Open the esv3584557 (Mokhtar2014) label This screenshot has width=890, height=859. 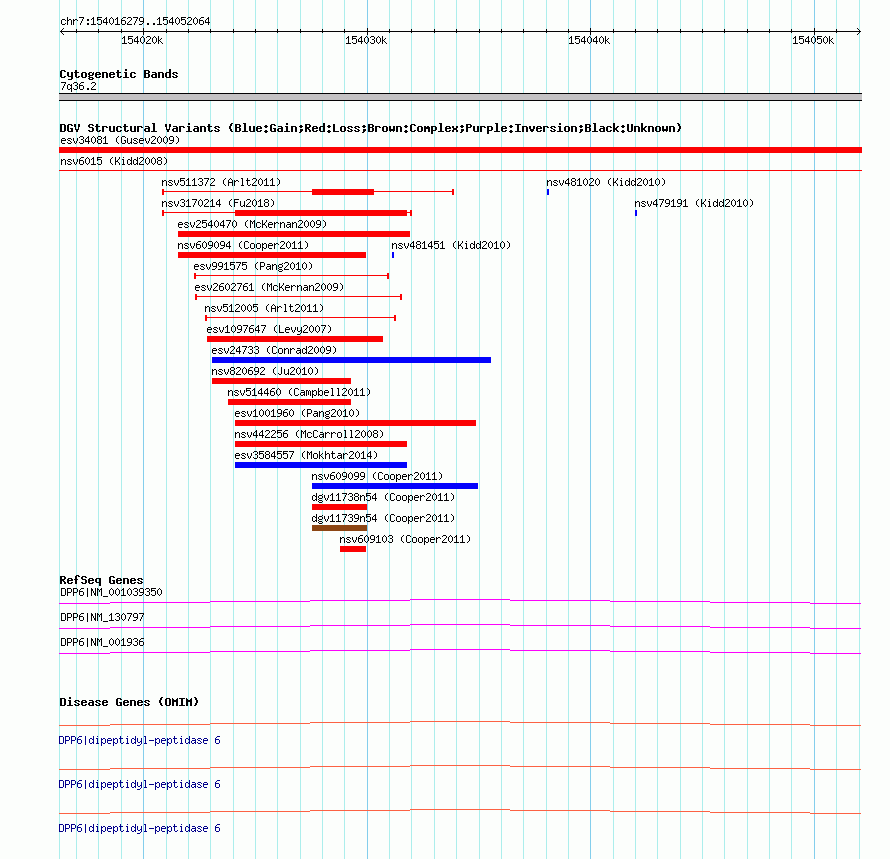[x=306, y=455]
